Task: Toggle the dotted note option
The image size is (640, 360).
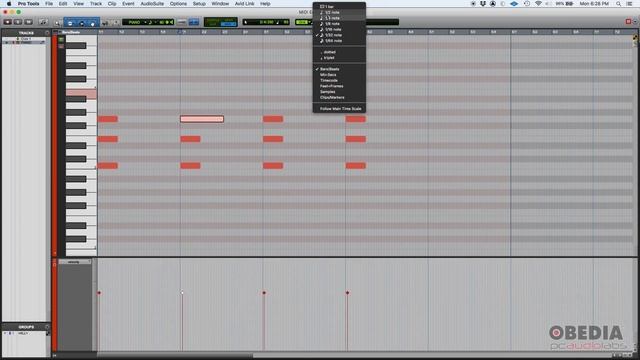Action: [x=339, y=52]
